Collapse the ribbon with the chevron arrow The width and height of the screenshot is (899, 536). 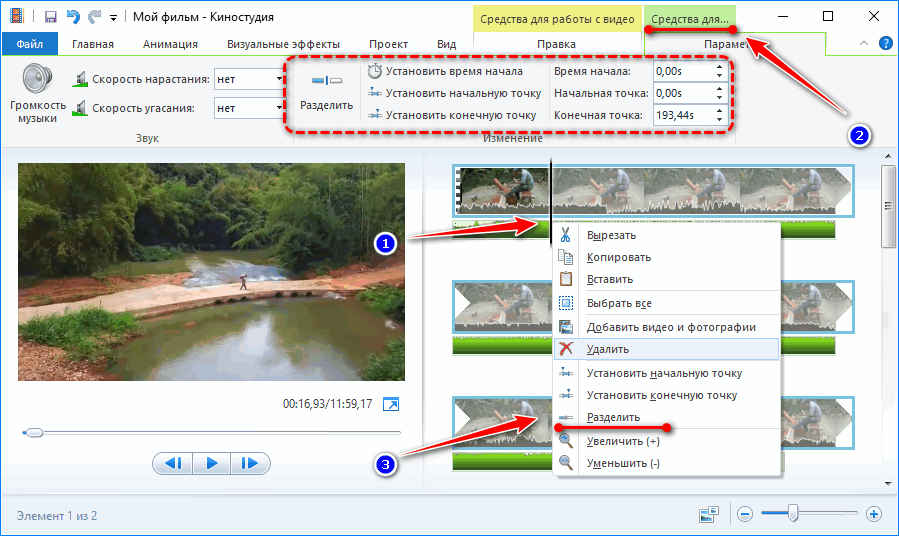864,44
